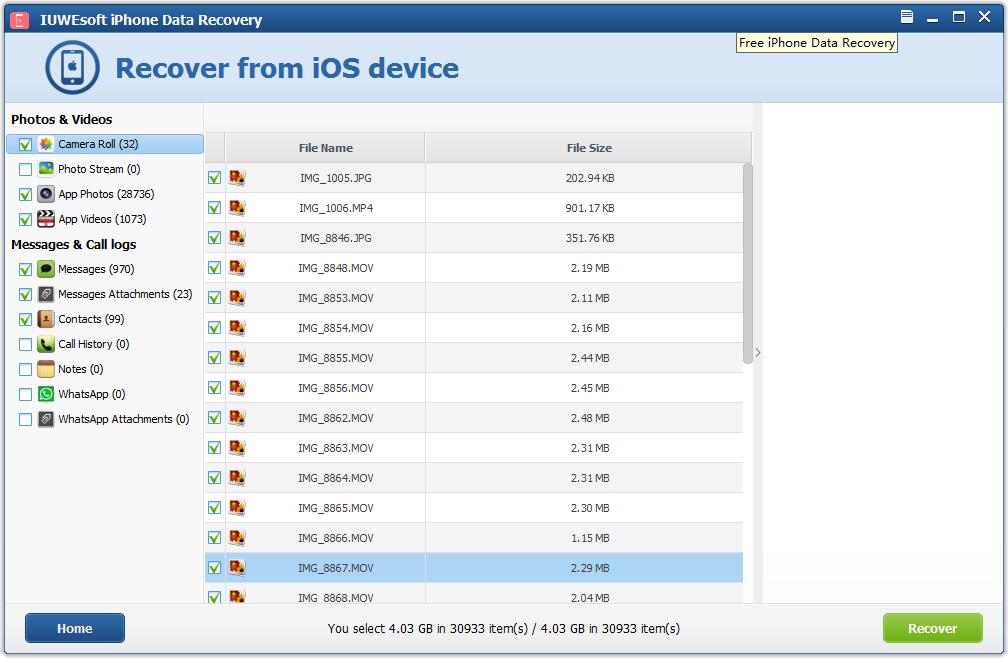The width and height of the screenshot is (1008, 658).
Task: Click the selection summary status text
Action: point(503,628)
